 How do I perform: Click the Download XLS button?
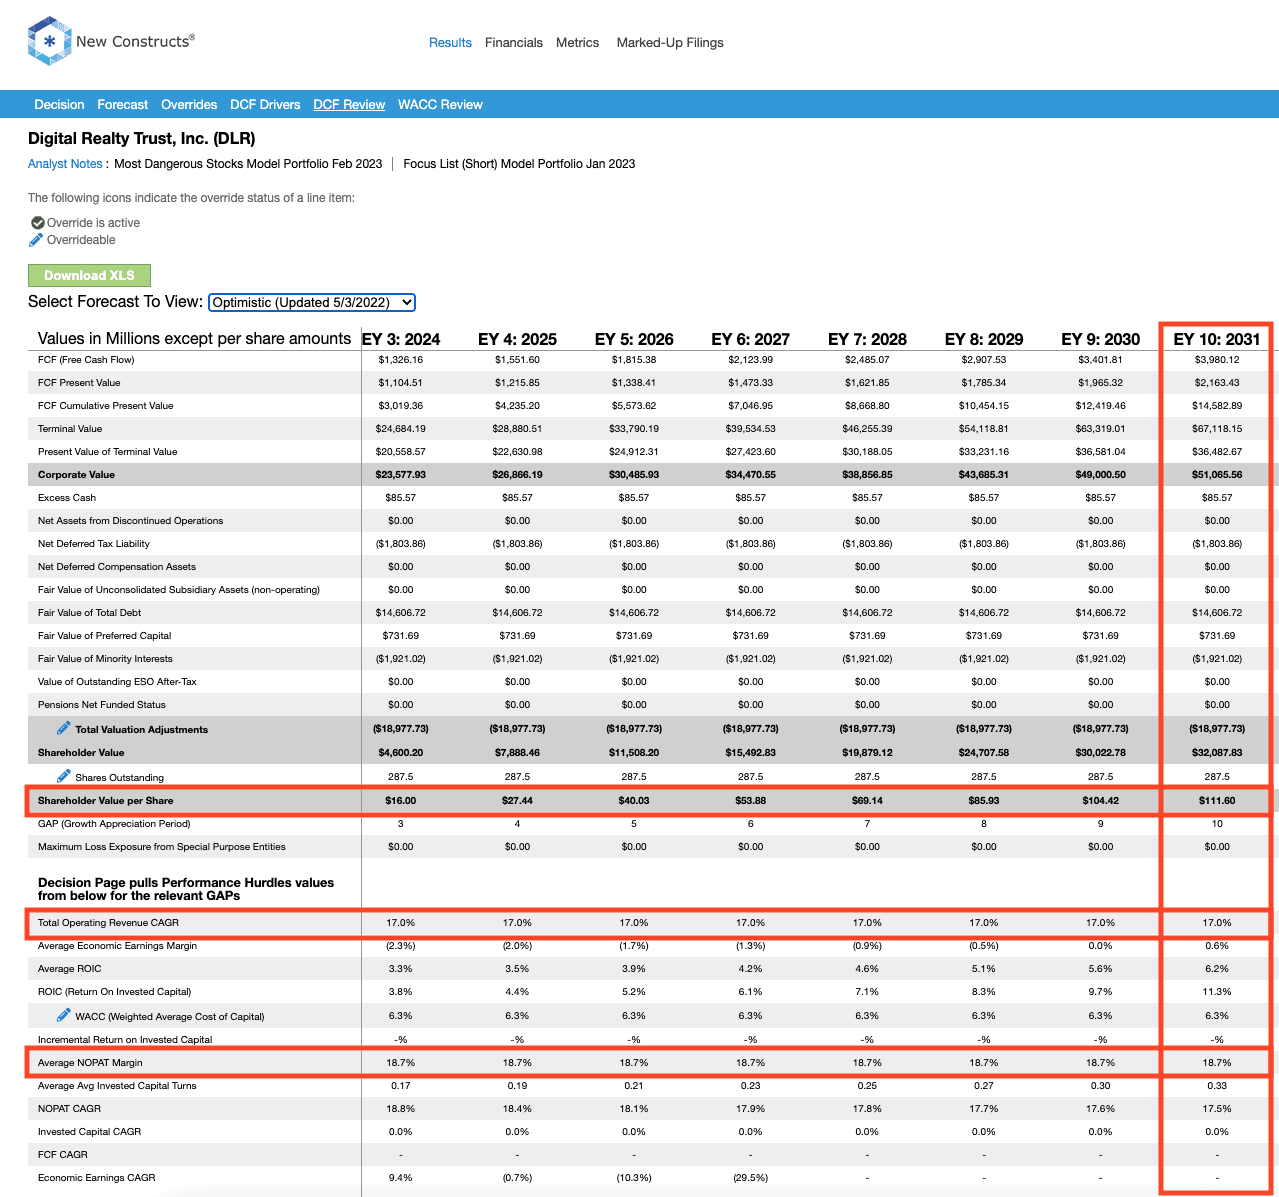89,275
